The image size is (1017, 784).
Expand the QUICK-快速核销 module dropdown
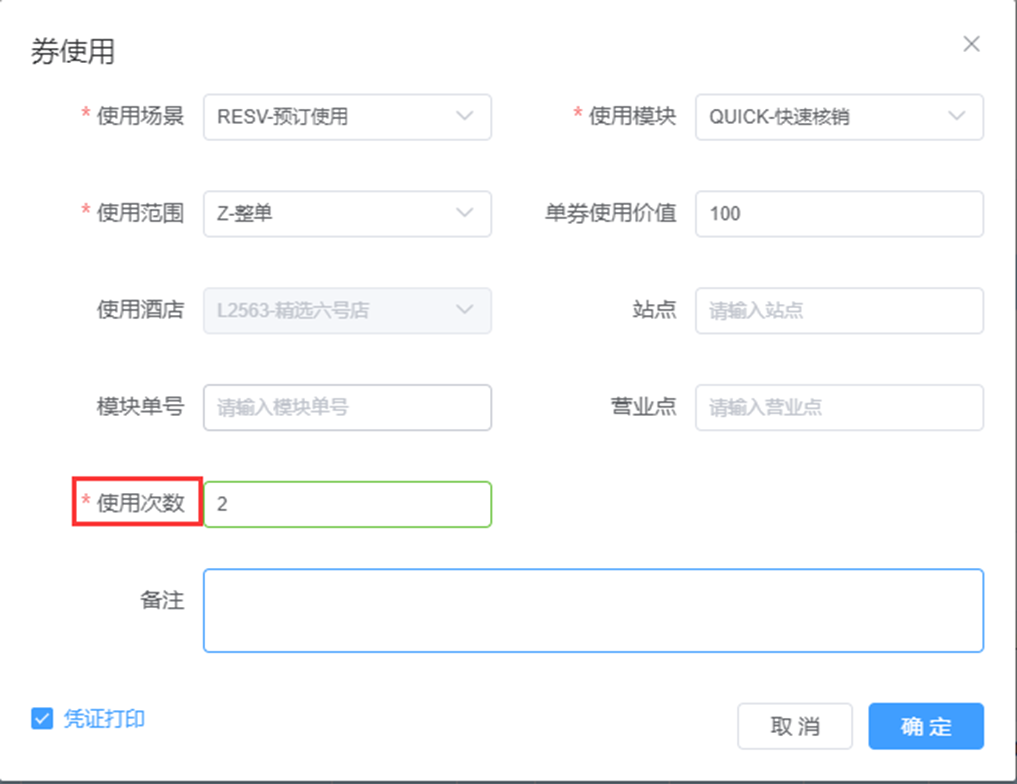pos(822,117)
